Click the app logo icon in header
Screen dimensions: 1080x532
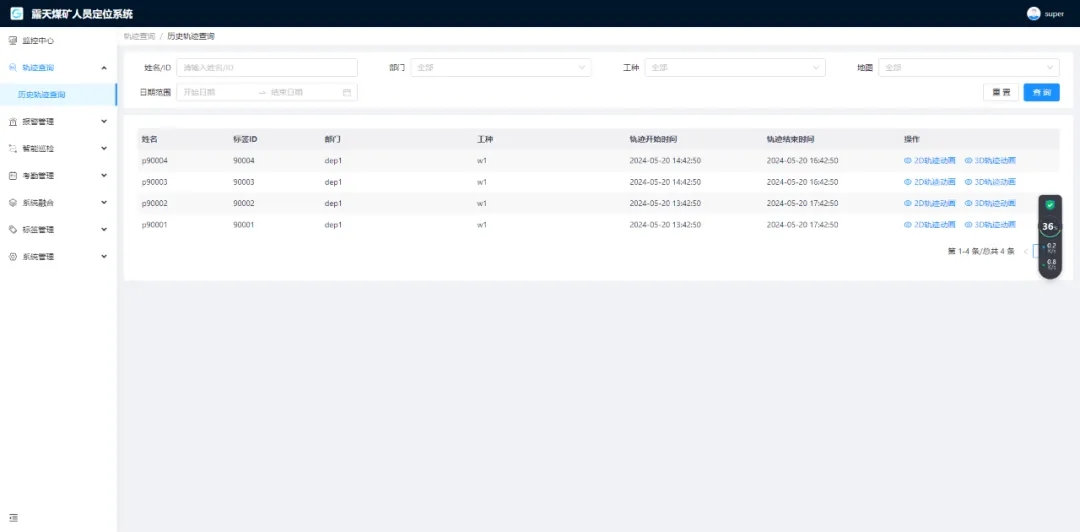(x=17, y=14)
